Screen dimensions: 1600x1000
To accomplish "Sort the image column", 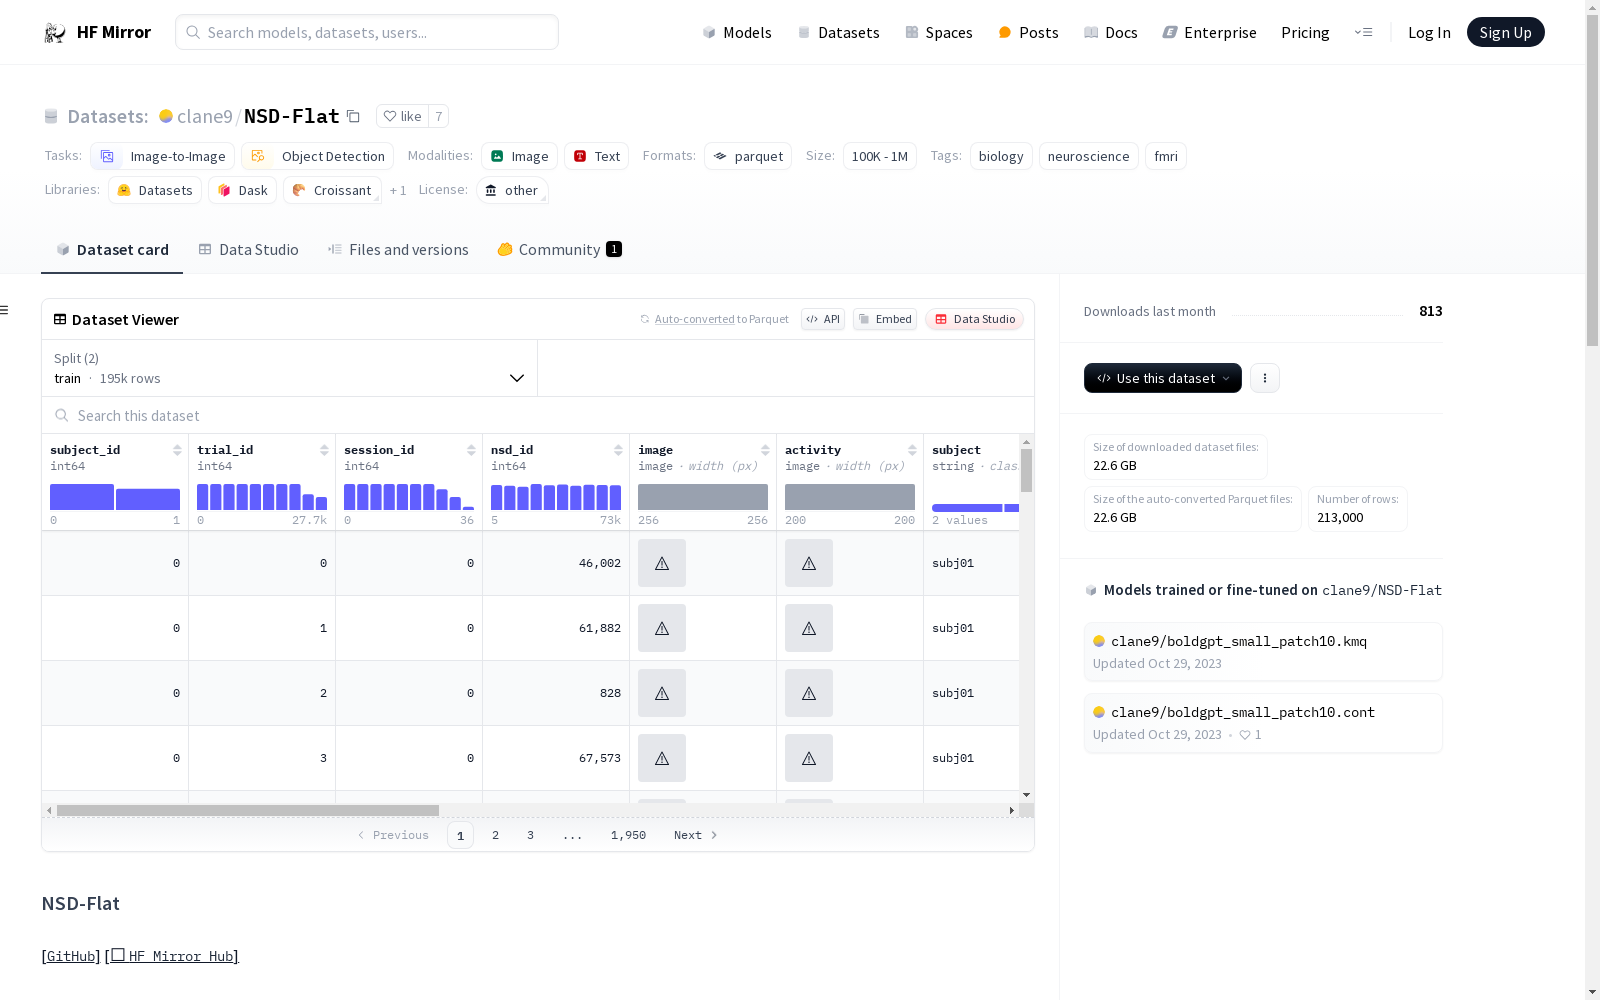I will tap(765, 450).
